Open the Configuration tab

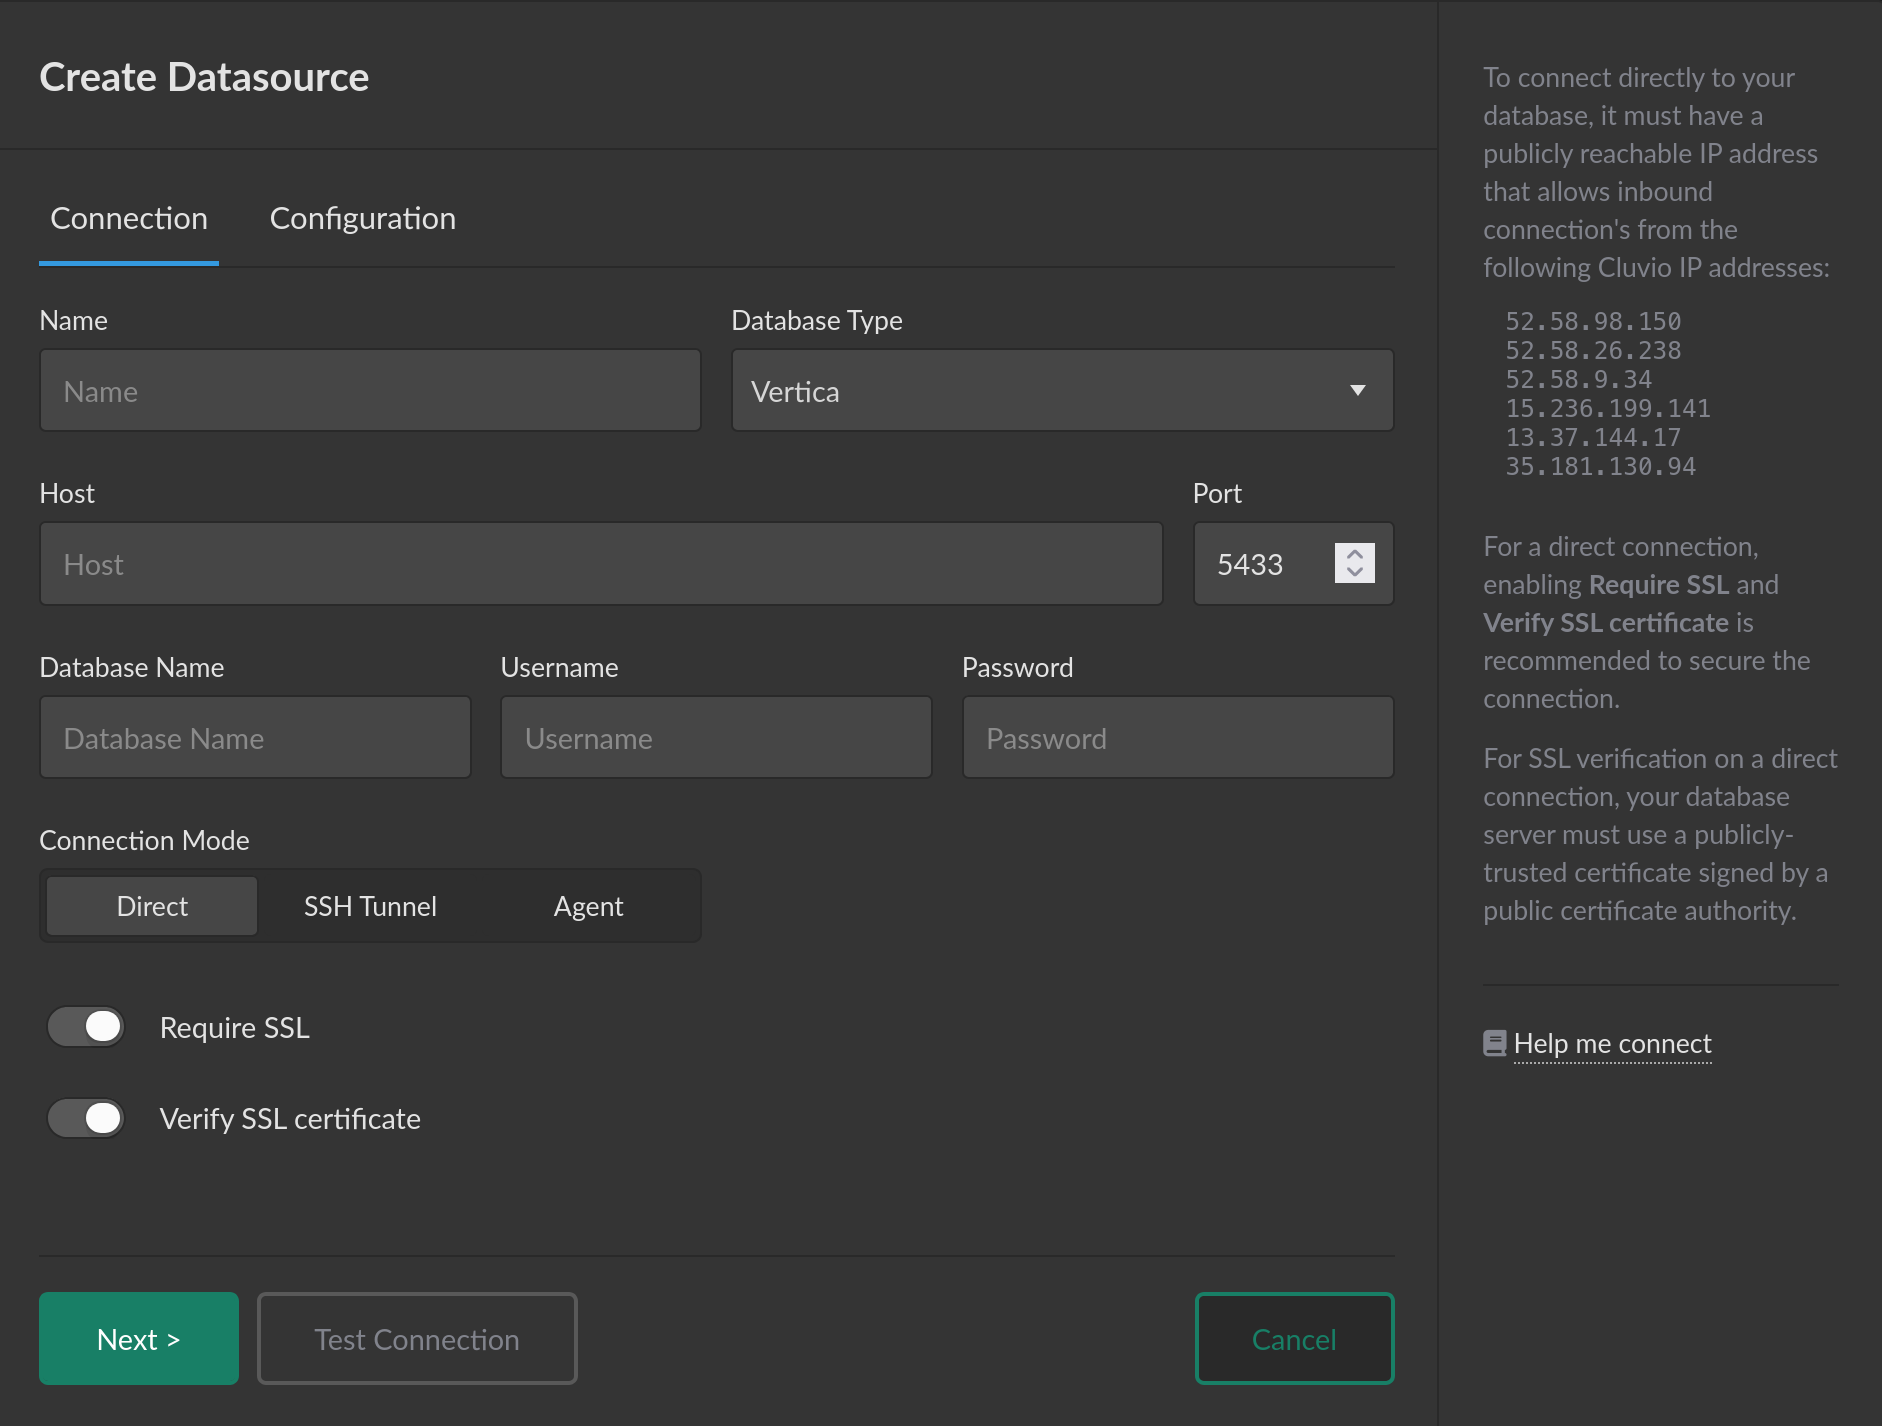362,218
